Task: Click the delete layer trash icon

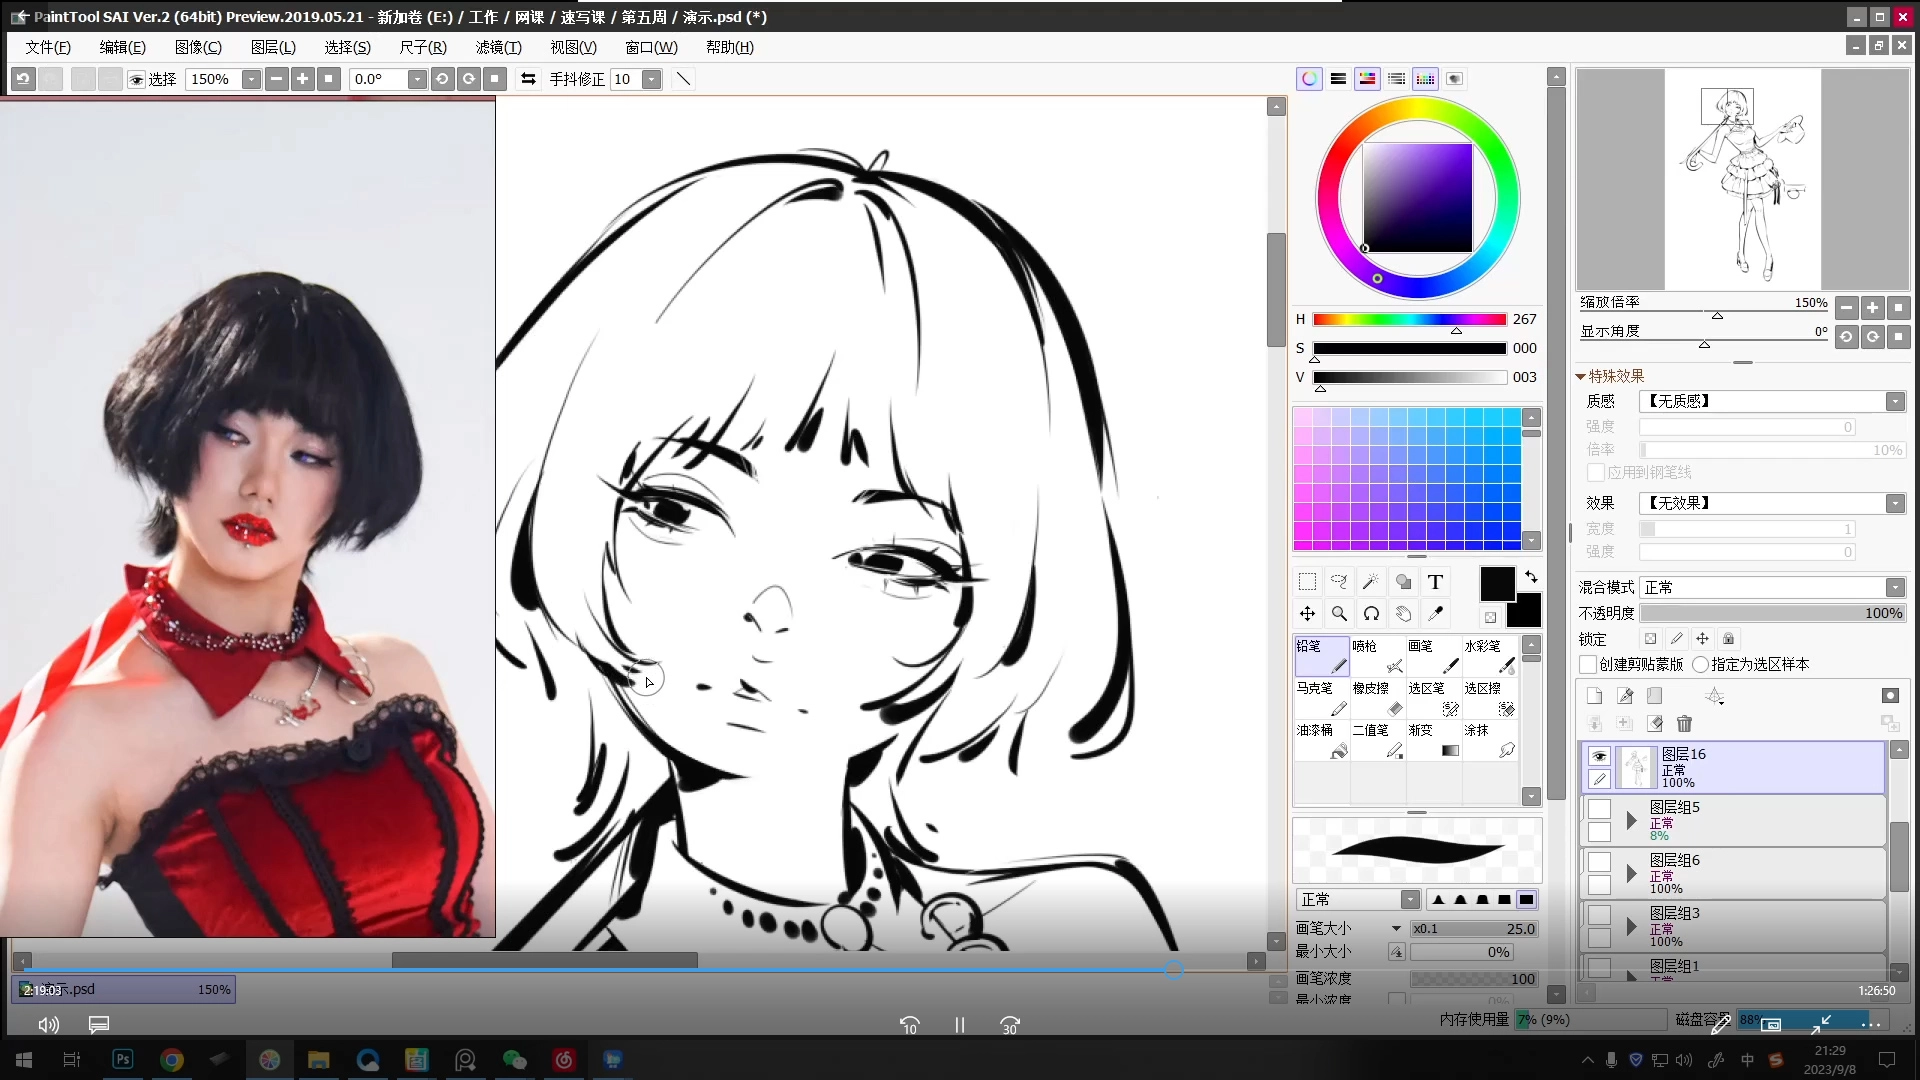Action: point(1684,723)
